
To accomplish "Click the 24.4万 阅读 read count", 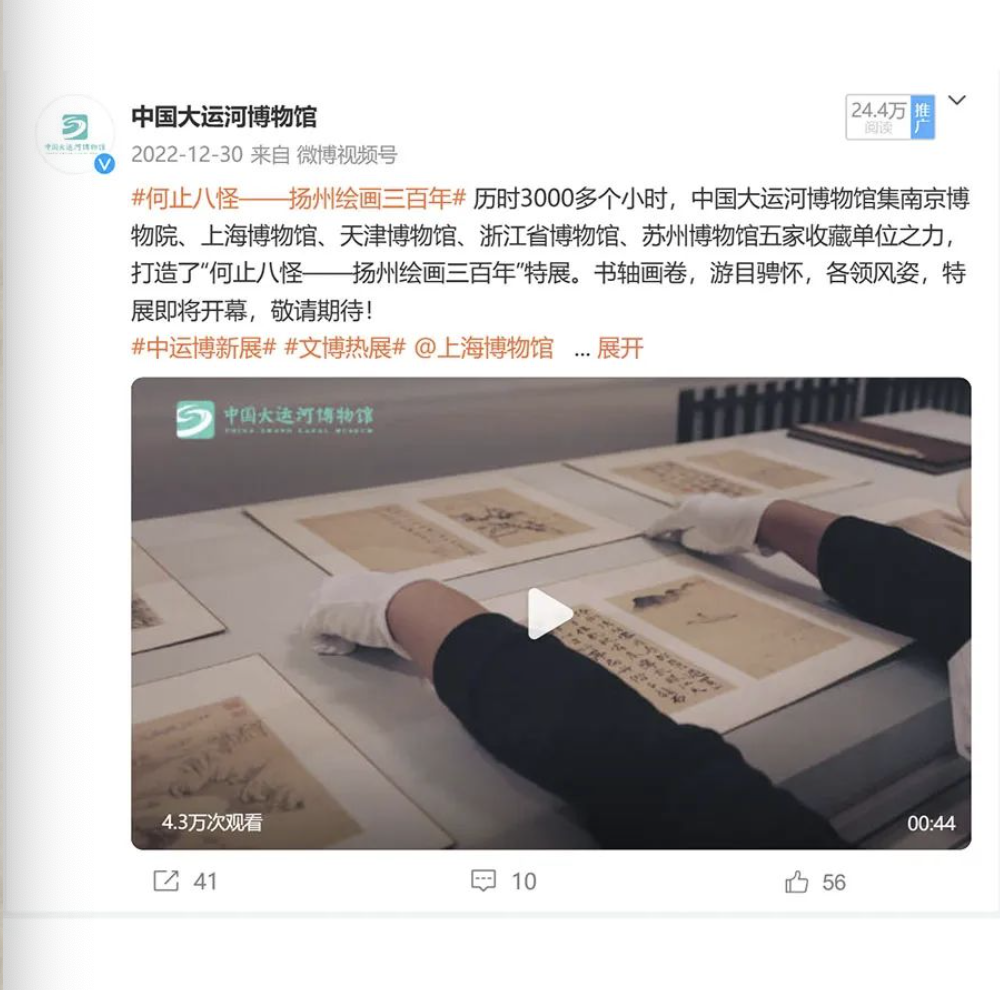I will click(x=878, y=117).
